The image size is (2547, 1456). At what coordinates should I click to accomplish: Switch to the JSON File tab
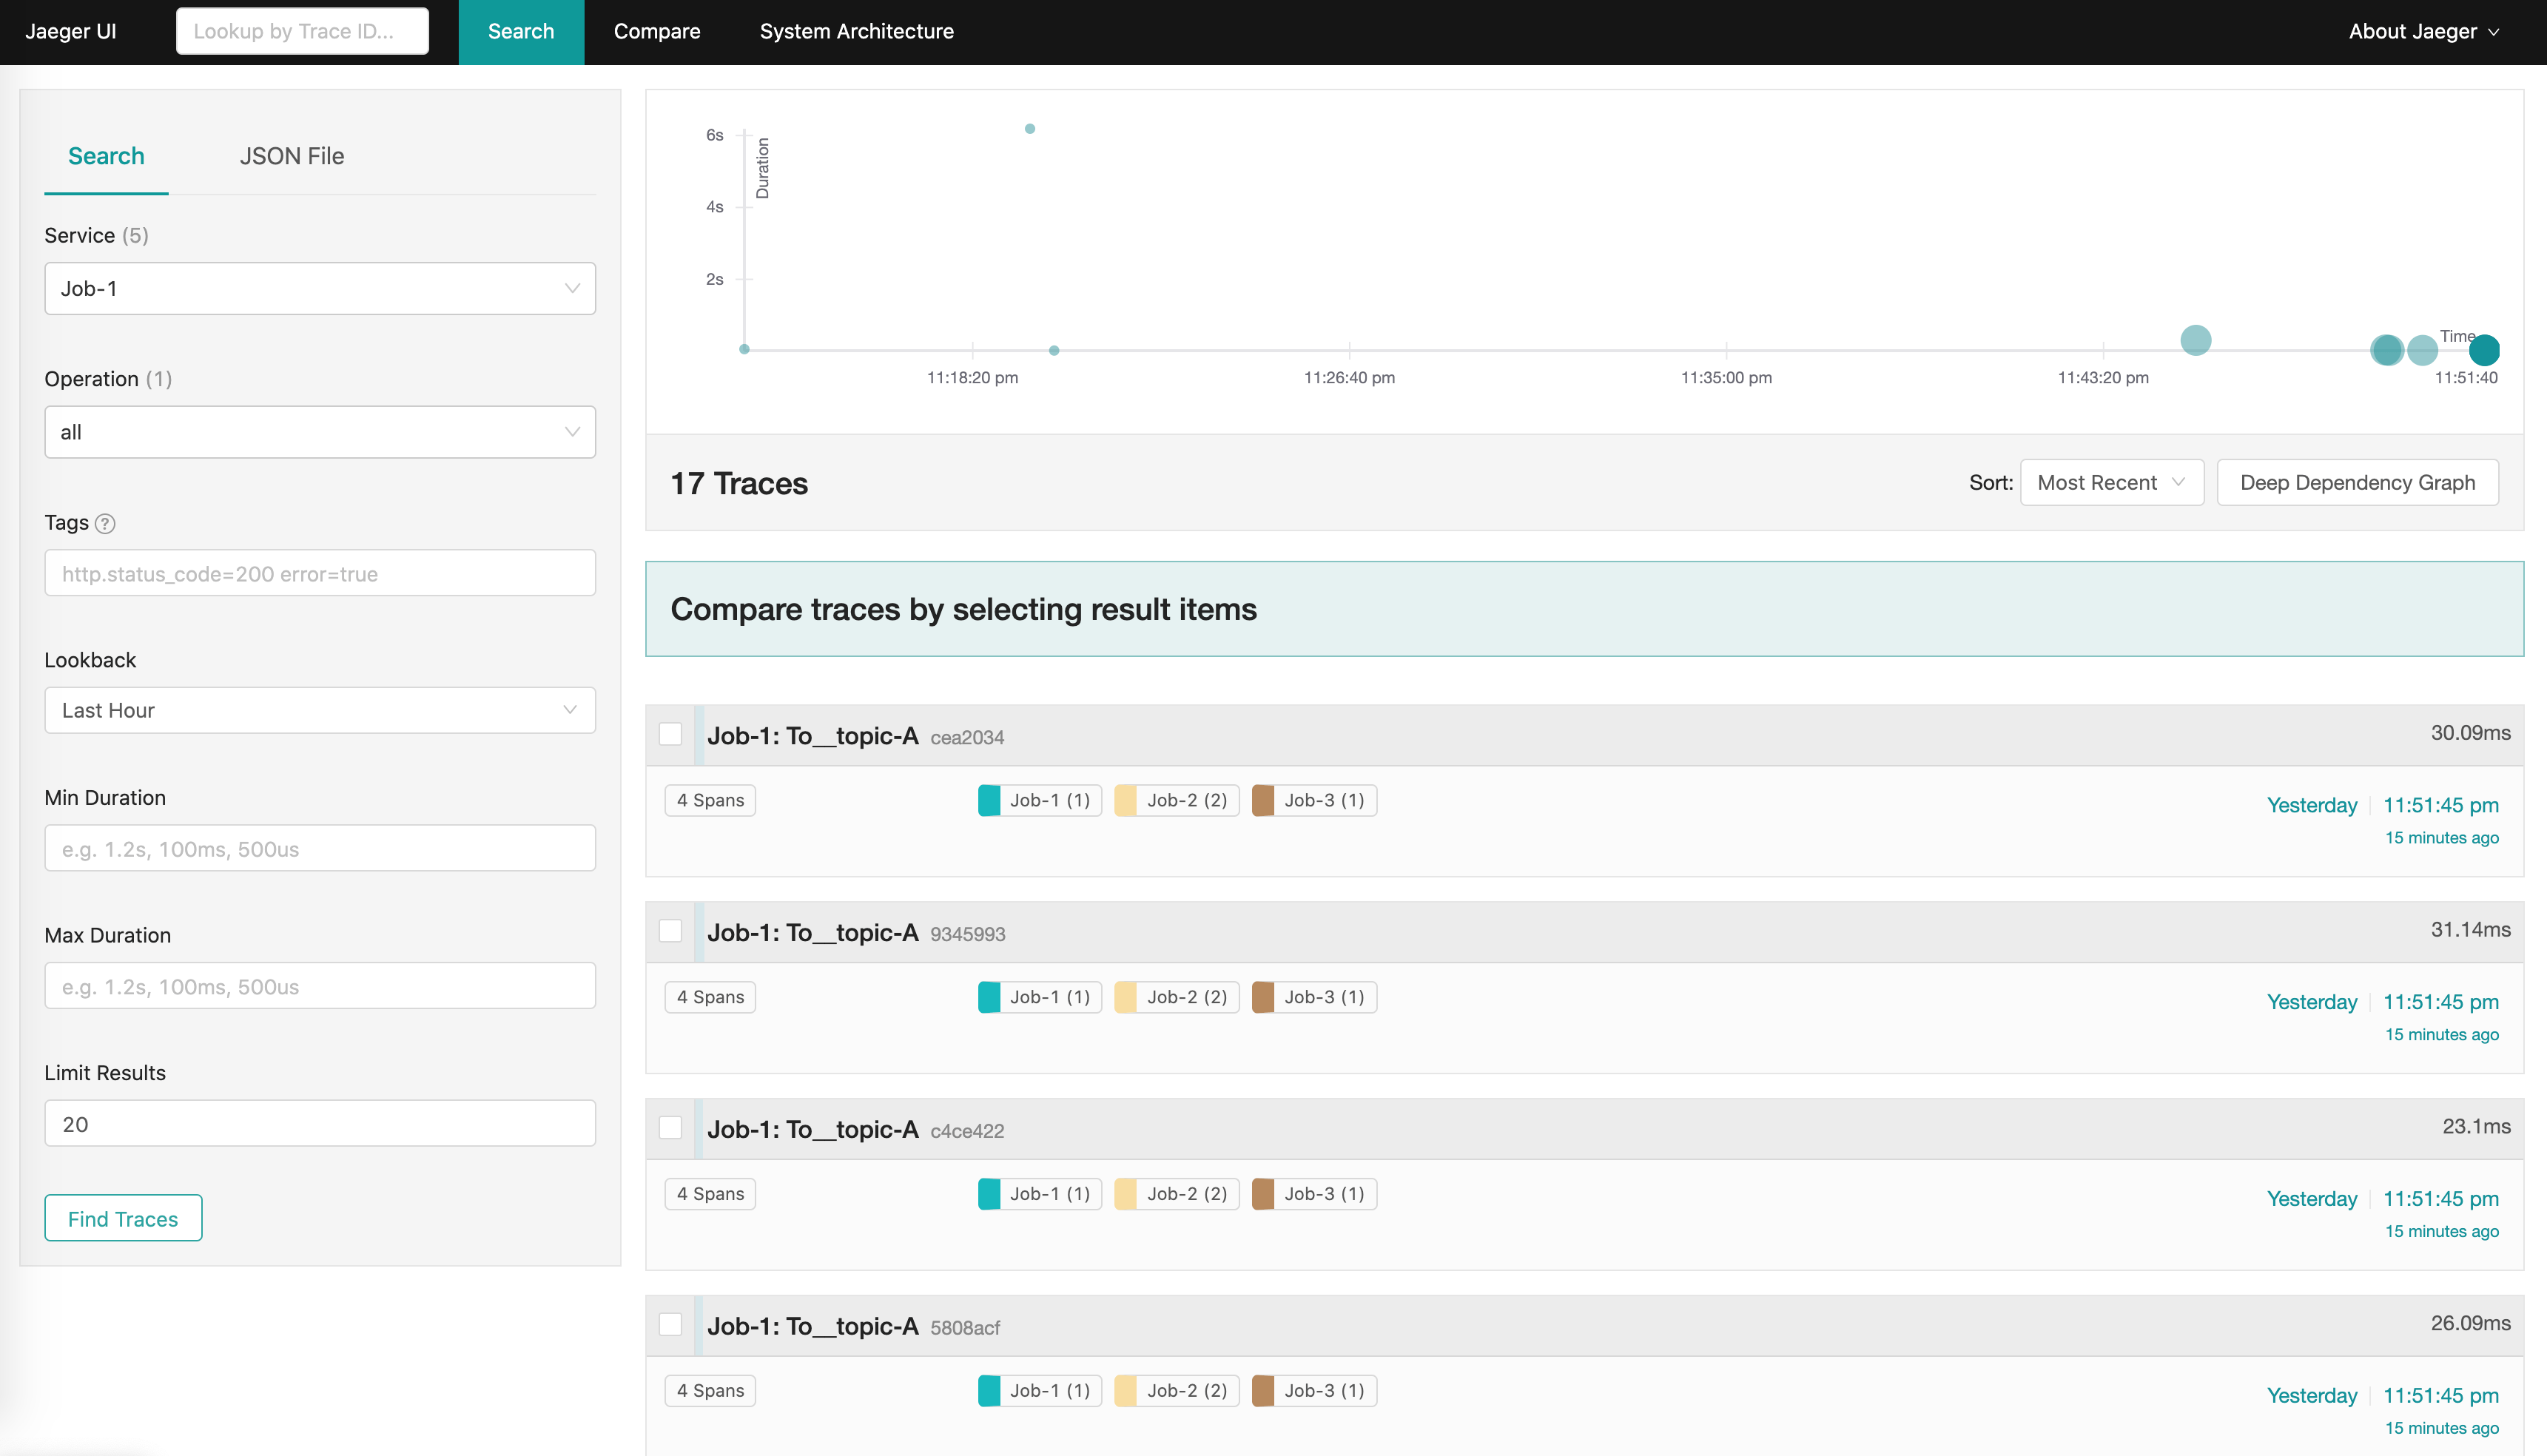(291, 156)
